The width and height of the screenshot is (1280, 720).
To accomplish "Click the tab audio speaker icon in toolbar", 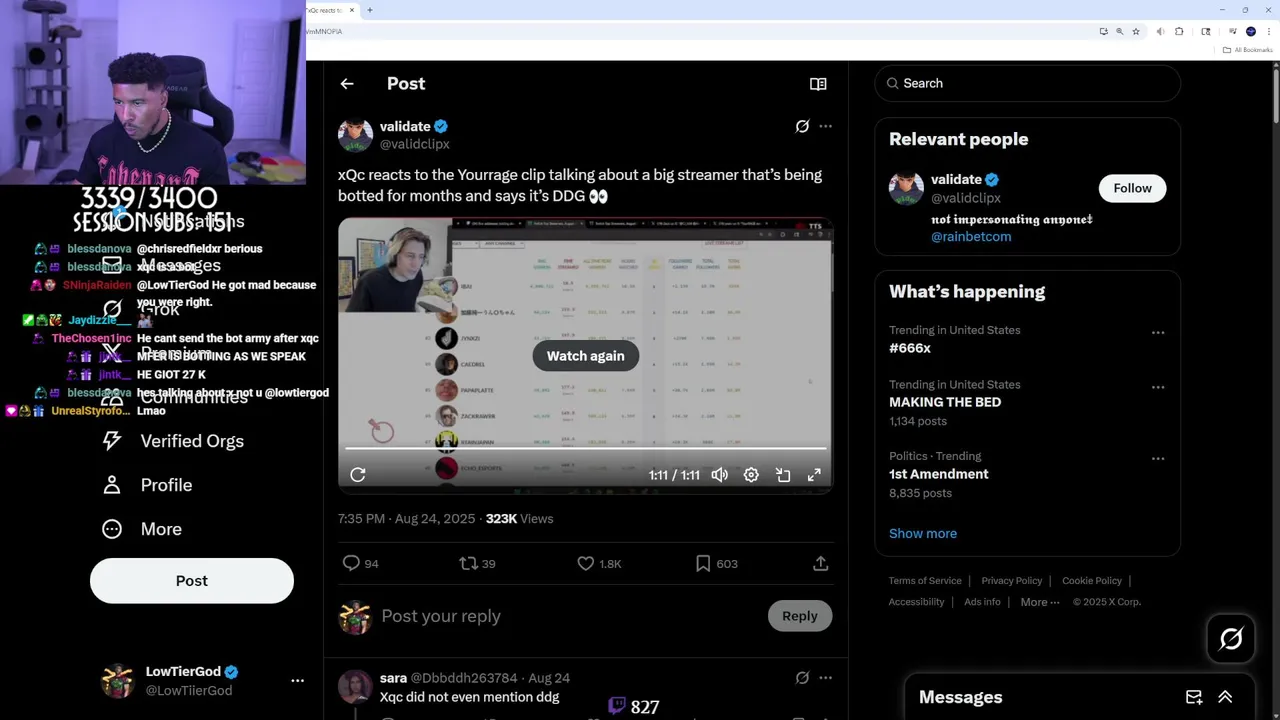I will 1160,31.
